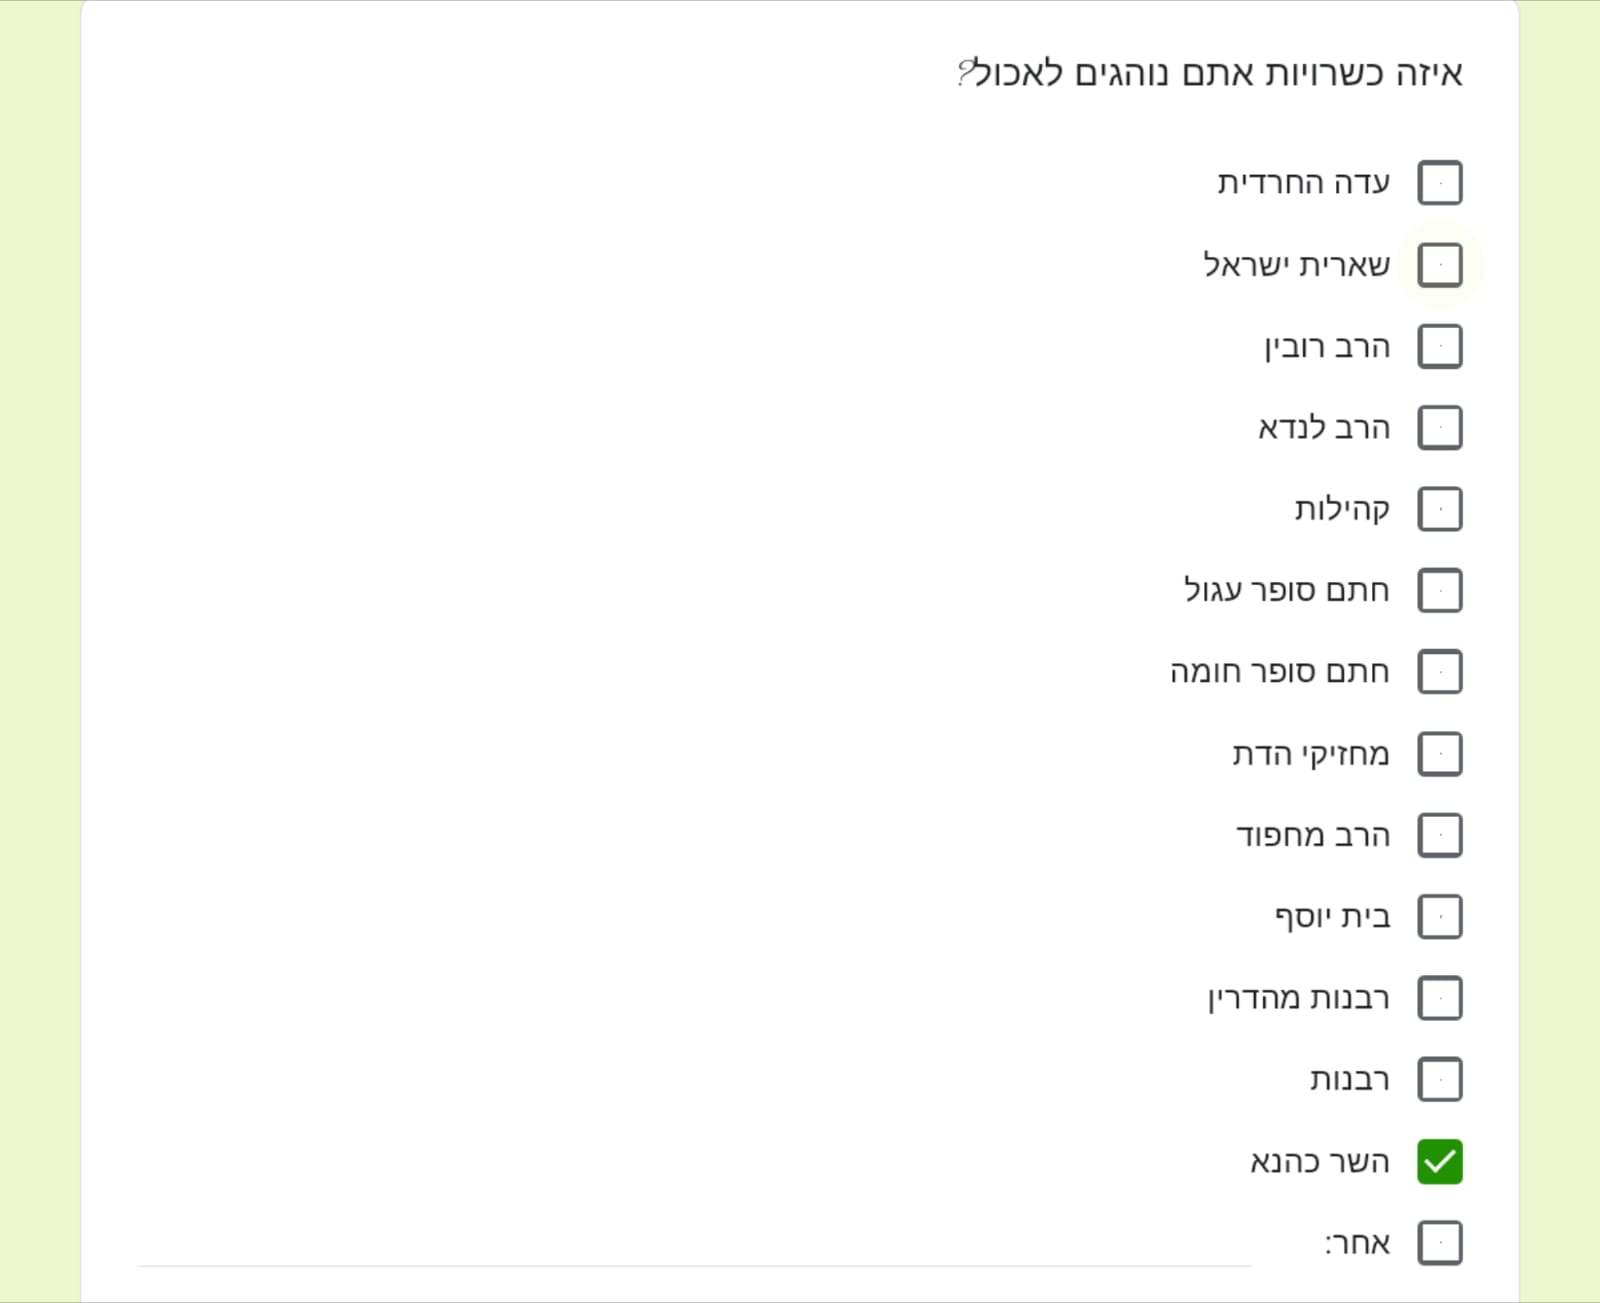Enable the הרב לנדא checkbox

pyautogui.click(x=1439, y=428)
